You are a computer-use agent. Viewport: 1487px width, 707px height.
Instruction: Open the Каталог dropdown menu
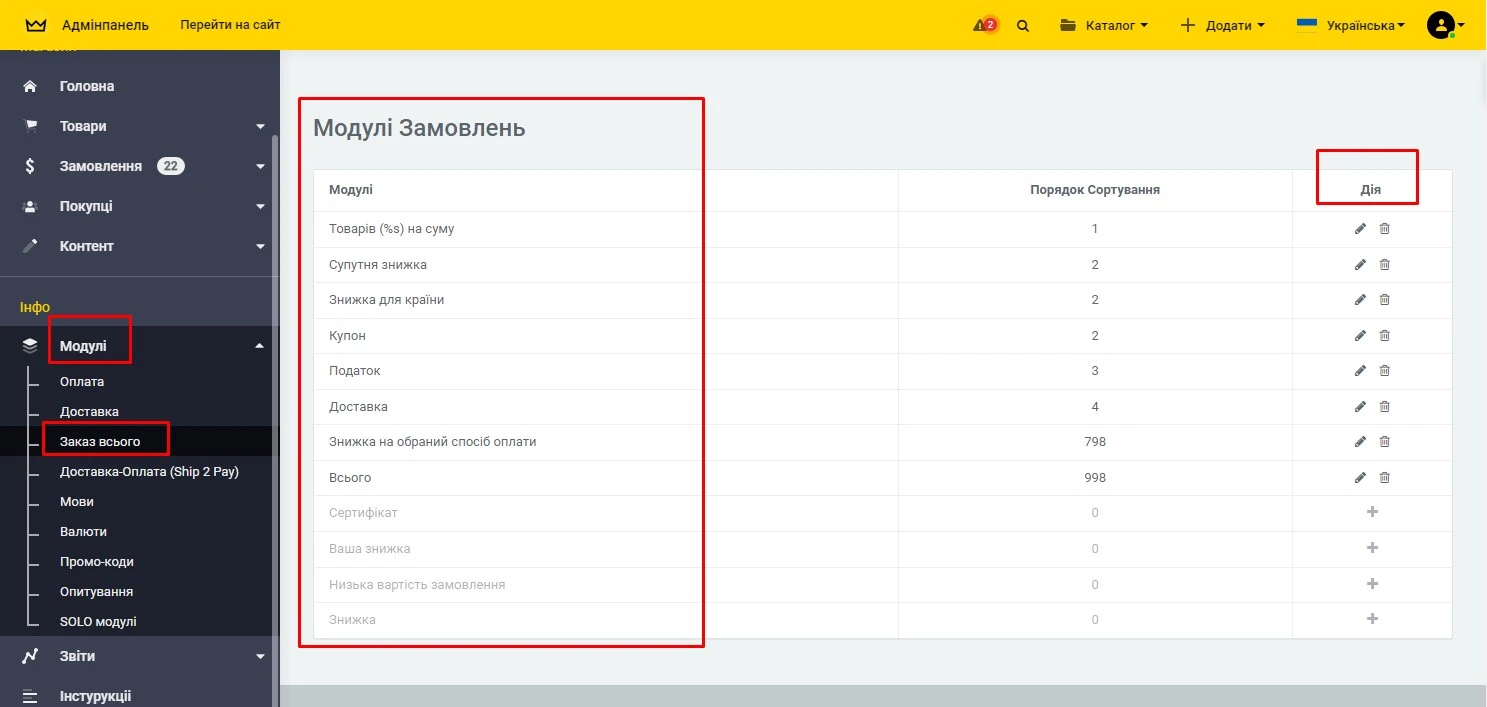pyautogui.click(x=1104, y=25)
